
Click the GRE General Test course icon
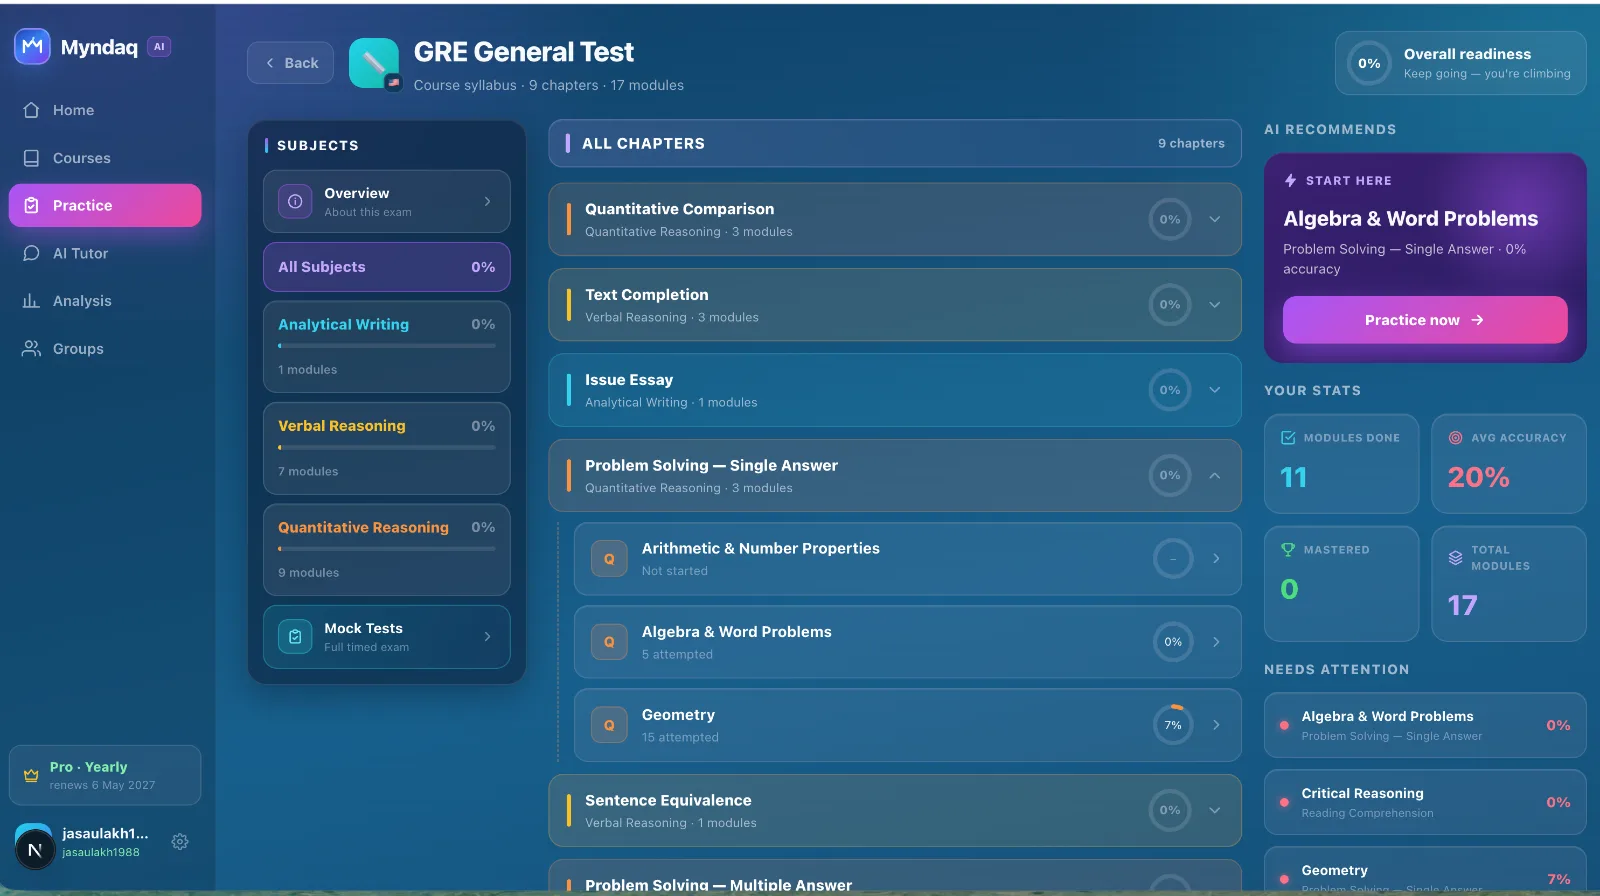click(374, 63)
